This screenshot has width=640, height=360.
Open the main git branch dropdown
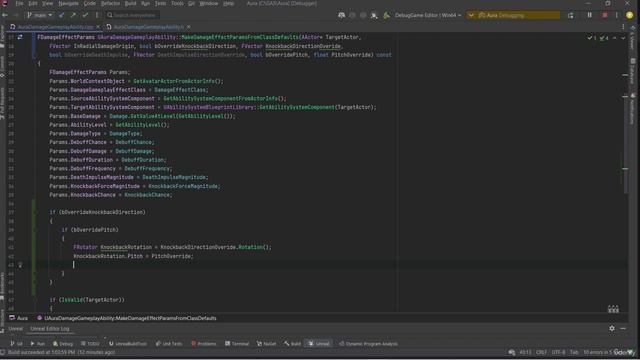click(x=40, y=15)
